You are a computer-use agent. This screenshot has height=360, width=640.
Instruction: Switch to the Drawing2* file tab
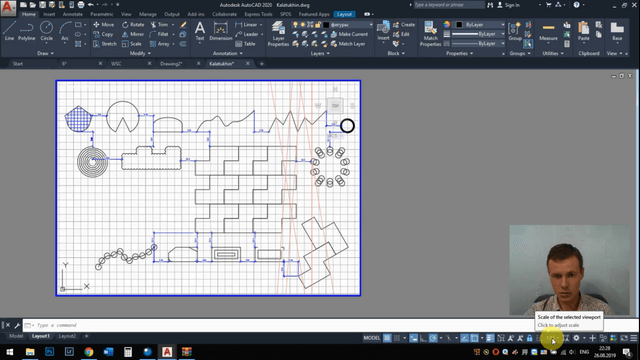171,64
